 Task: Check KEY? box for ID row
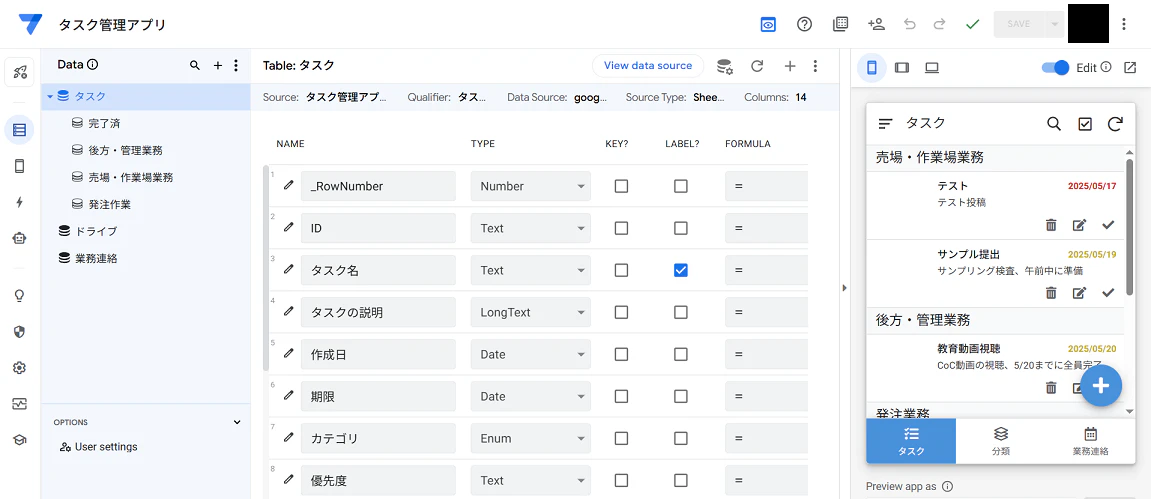[621, 228]
